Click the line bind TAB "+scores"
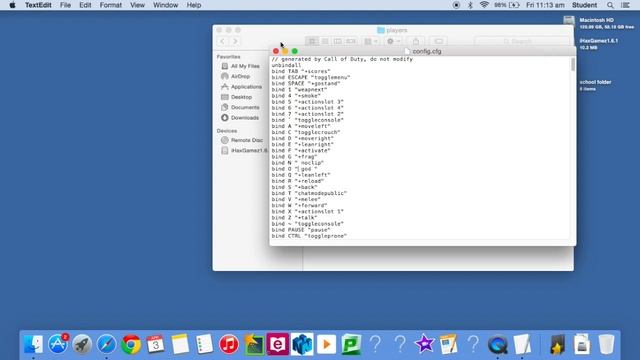640x360 pixels. pos(301,71)
